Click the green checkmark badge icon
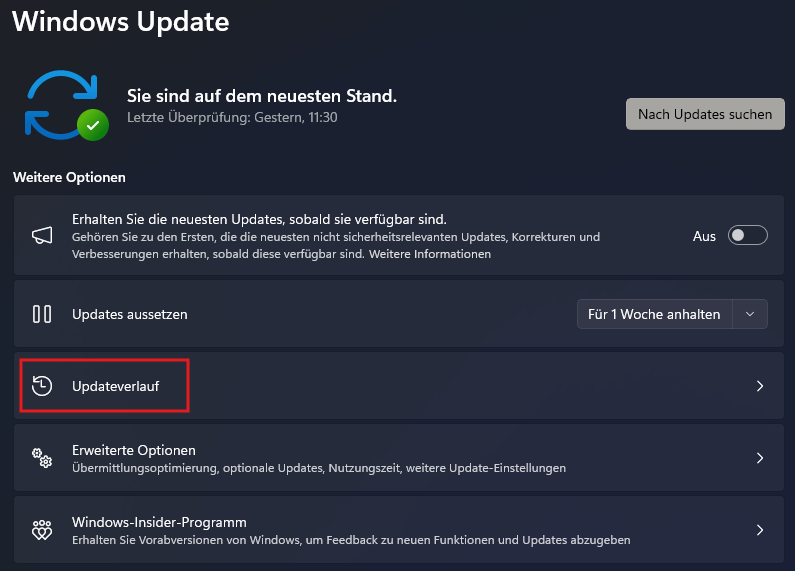Image resolution: width=795 pixels, height=571 pixels. click(93, 125)
